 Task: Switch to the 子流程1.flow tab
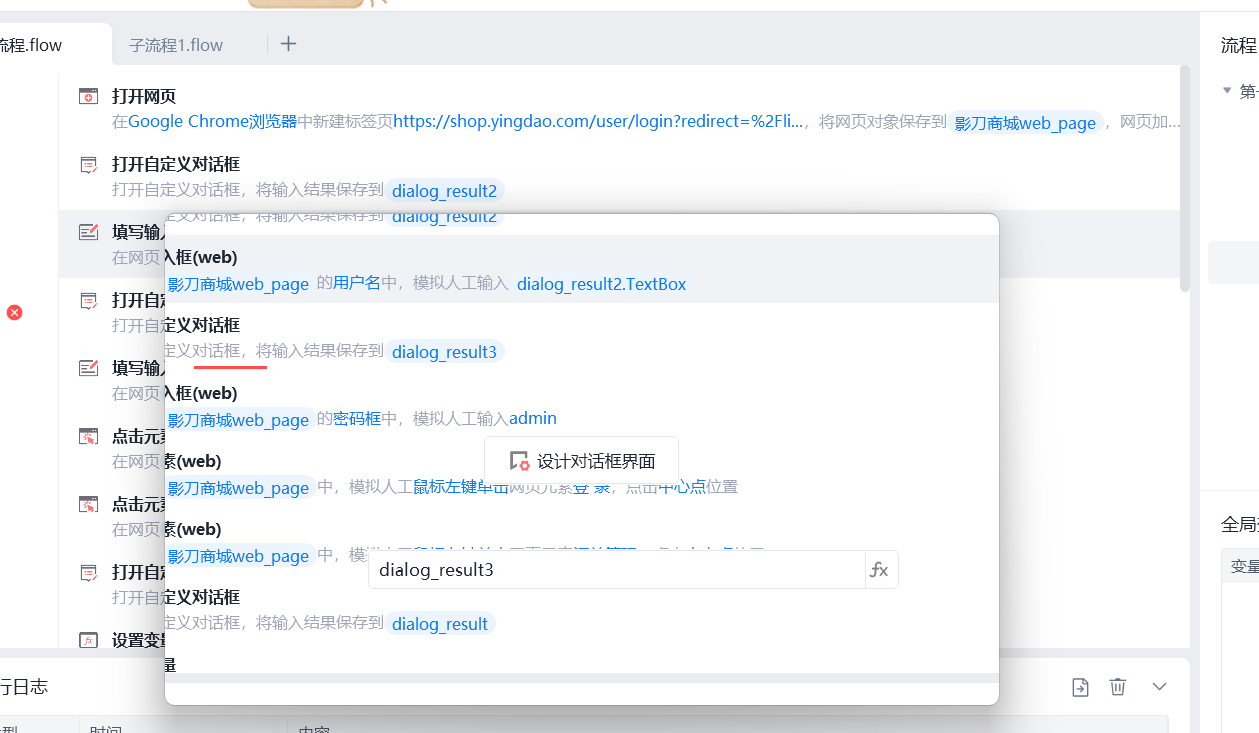pyautogui.click(x=176, y=45)
